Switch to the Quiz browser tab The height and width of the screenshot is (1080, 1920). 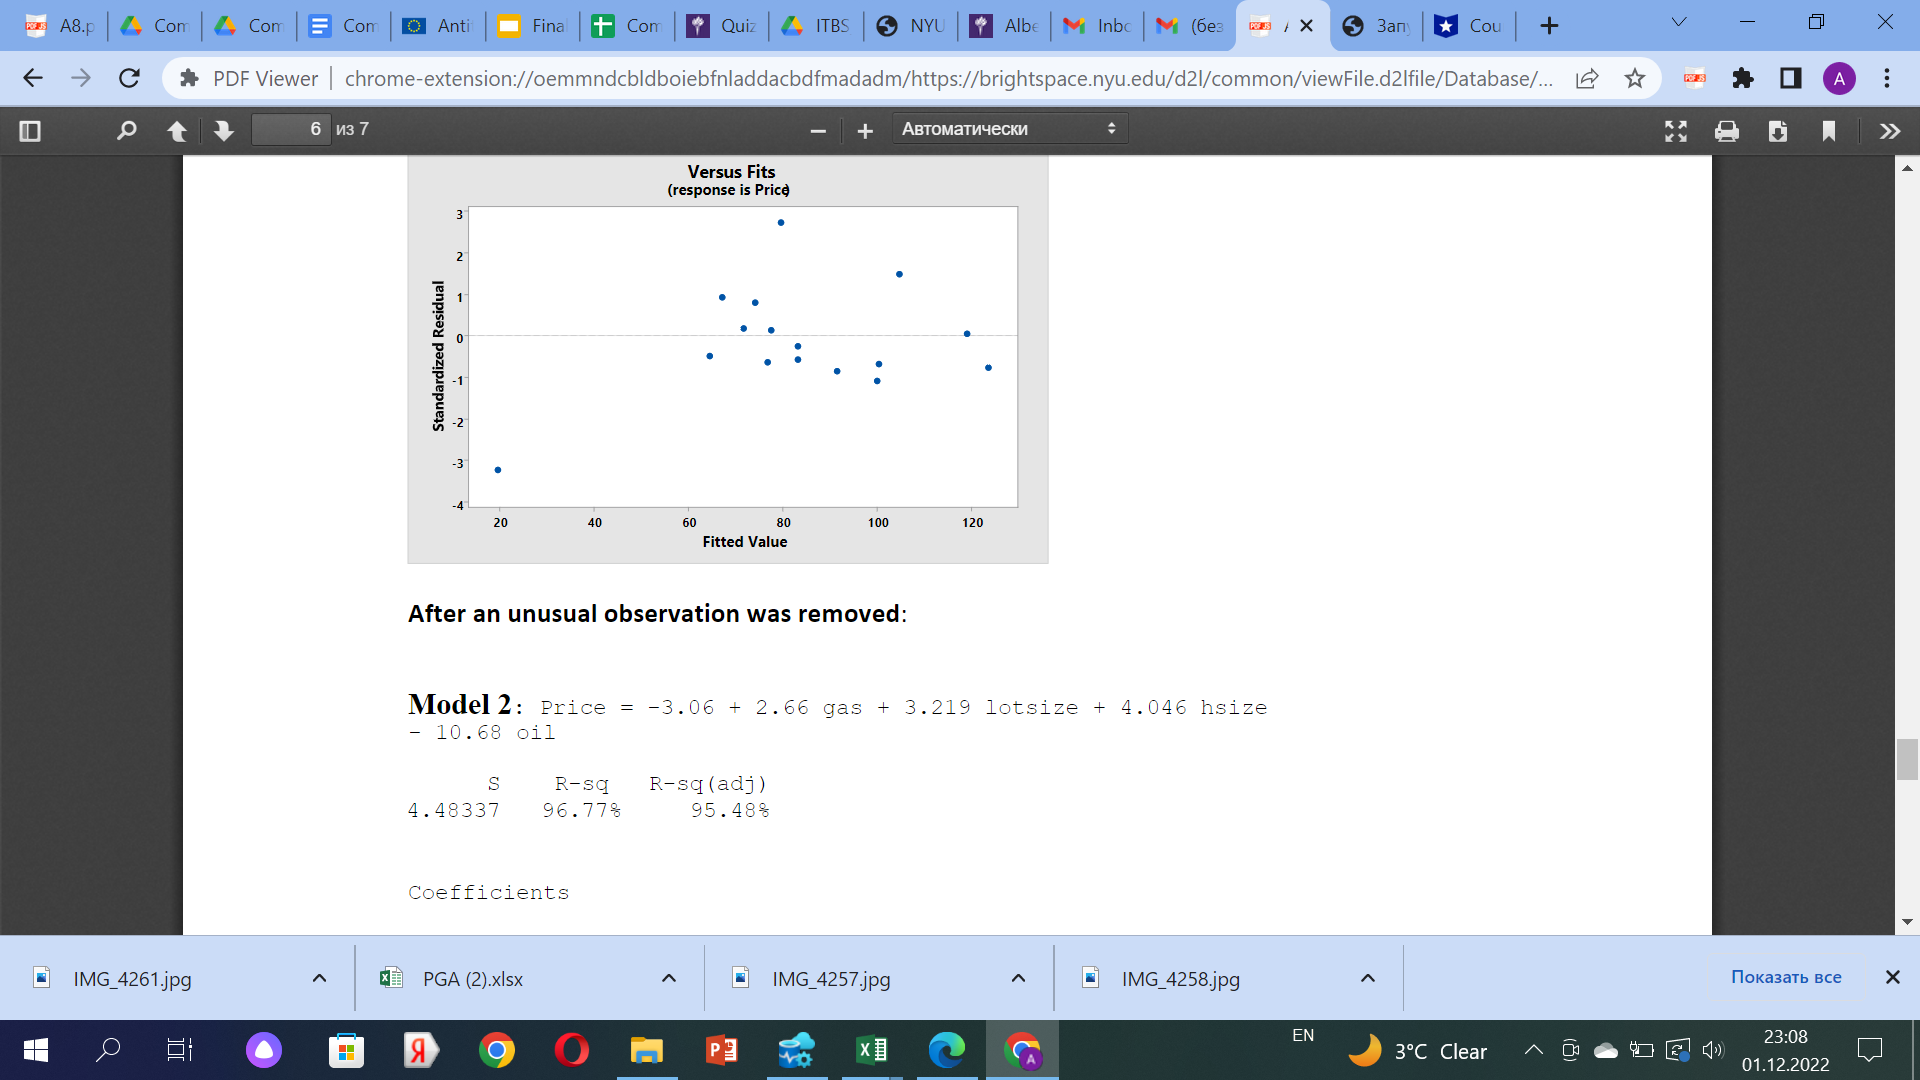(x=722, y=27)
